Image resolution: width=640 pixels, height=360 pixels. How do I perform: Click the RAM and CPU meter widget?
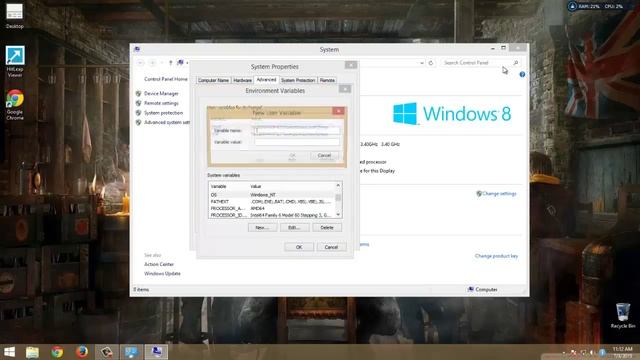pos(597,7)
